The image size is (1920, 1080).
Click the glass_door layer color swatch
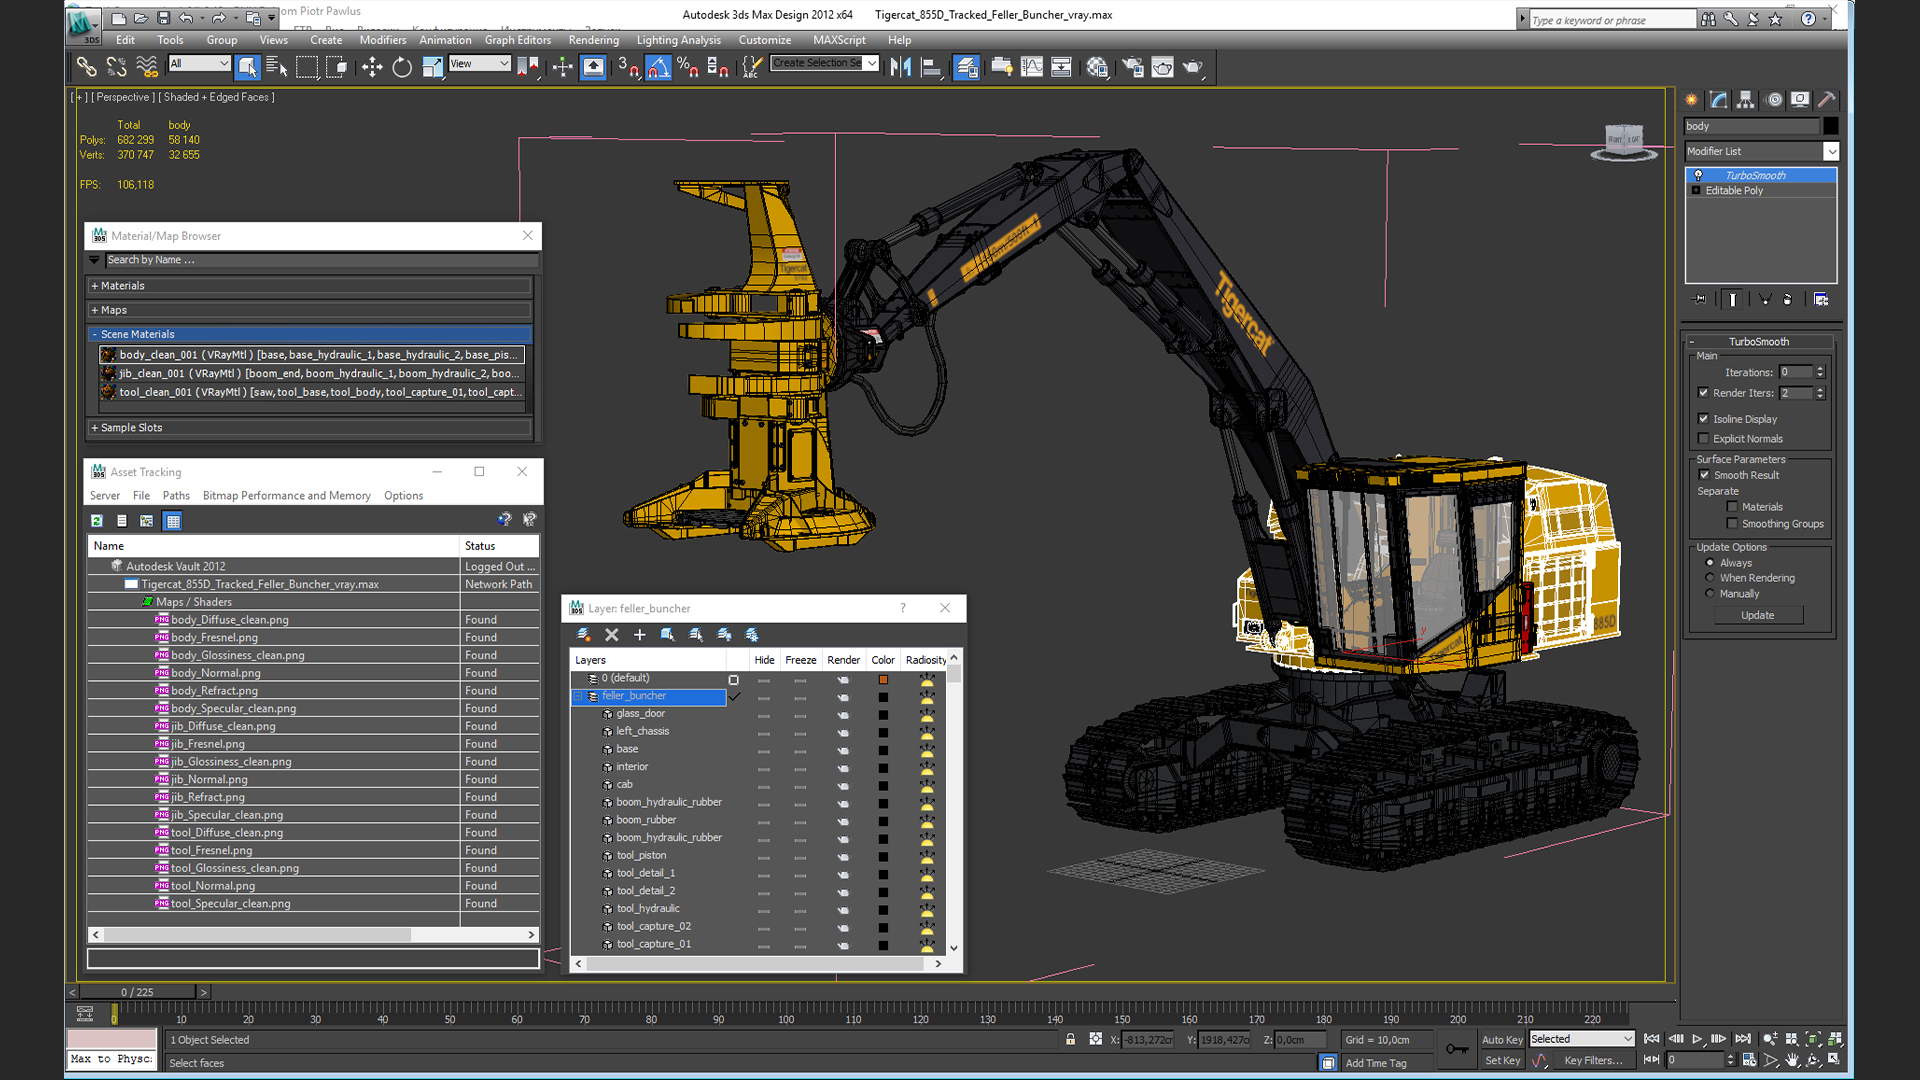click(x=883, y=714)
